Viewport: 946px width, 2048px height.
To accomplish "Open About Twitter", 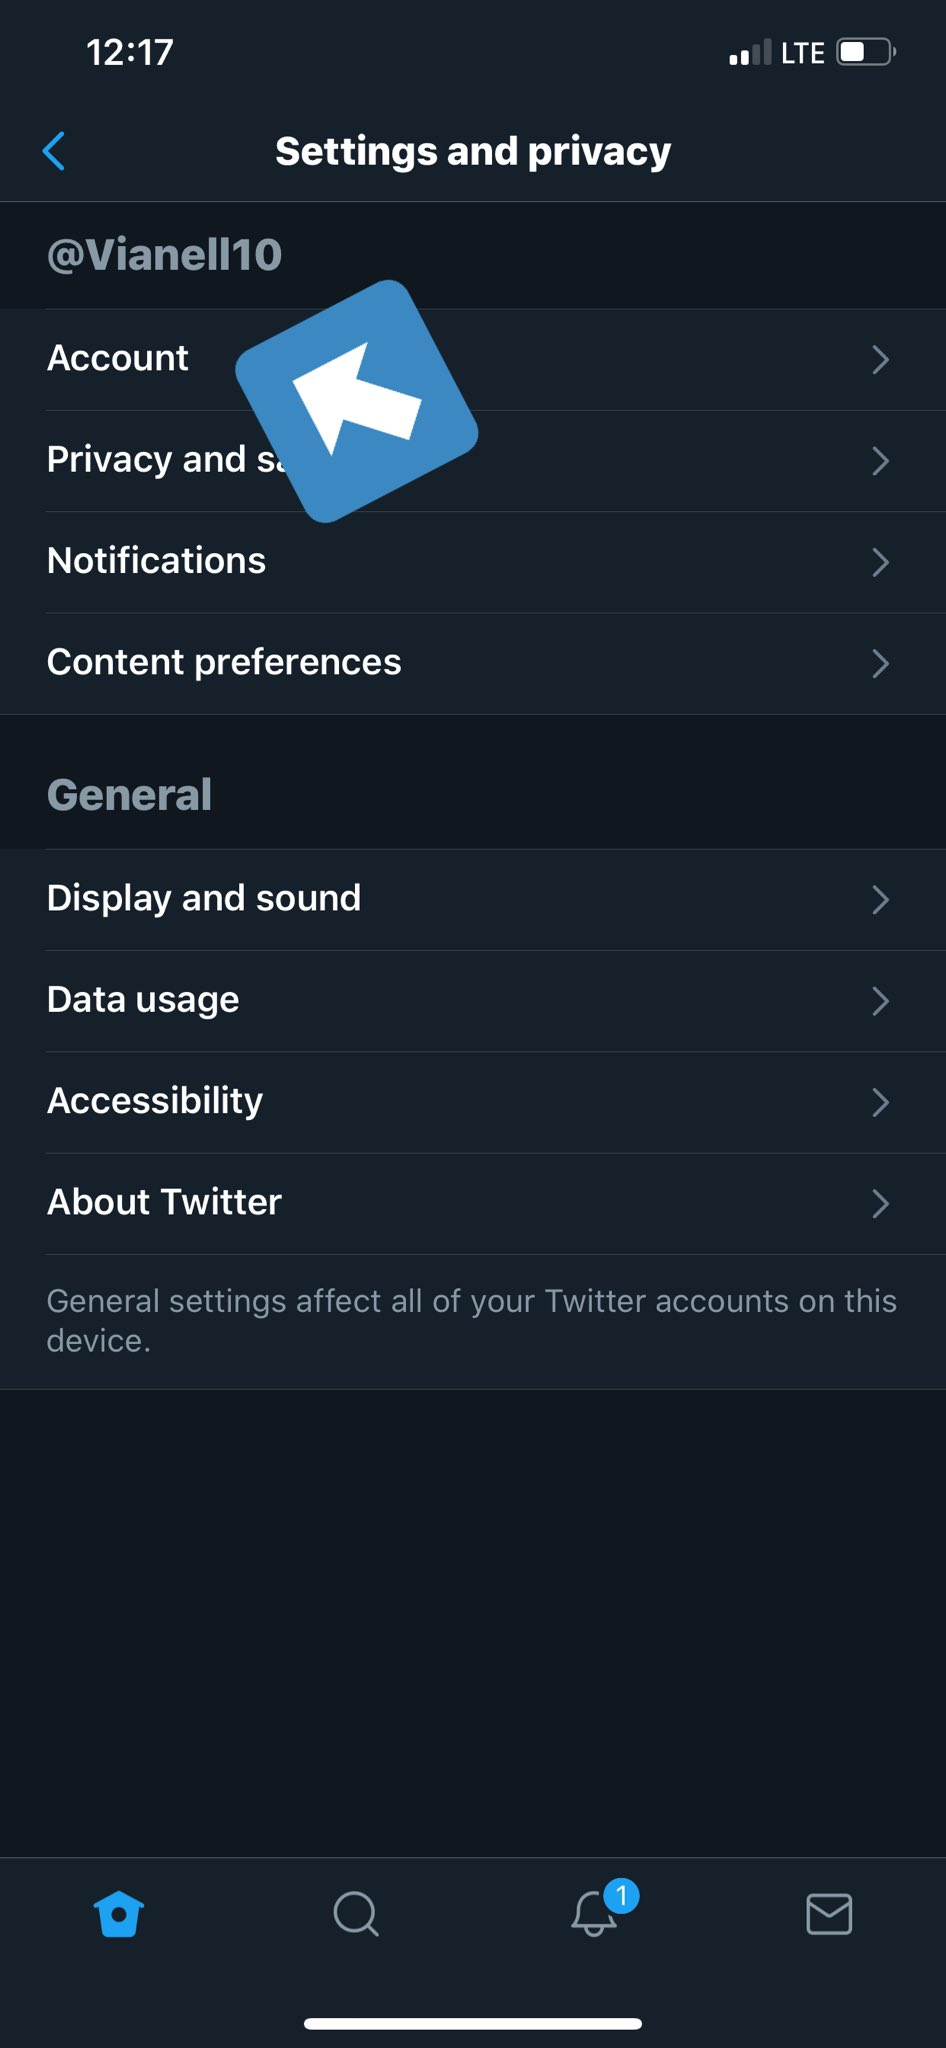I will (473, 1204).
